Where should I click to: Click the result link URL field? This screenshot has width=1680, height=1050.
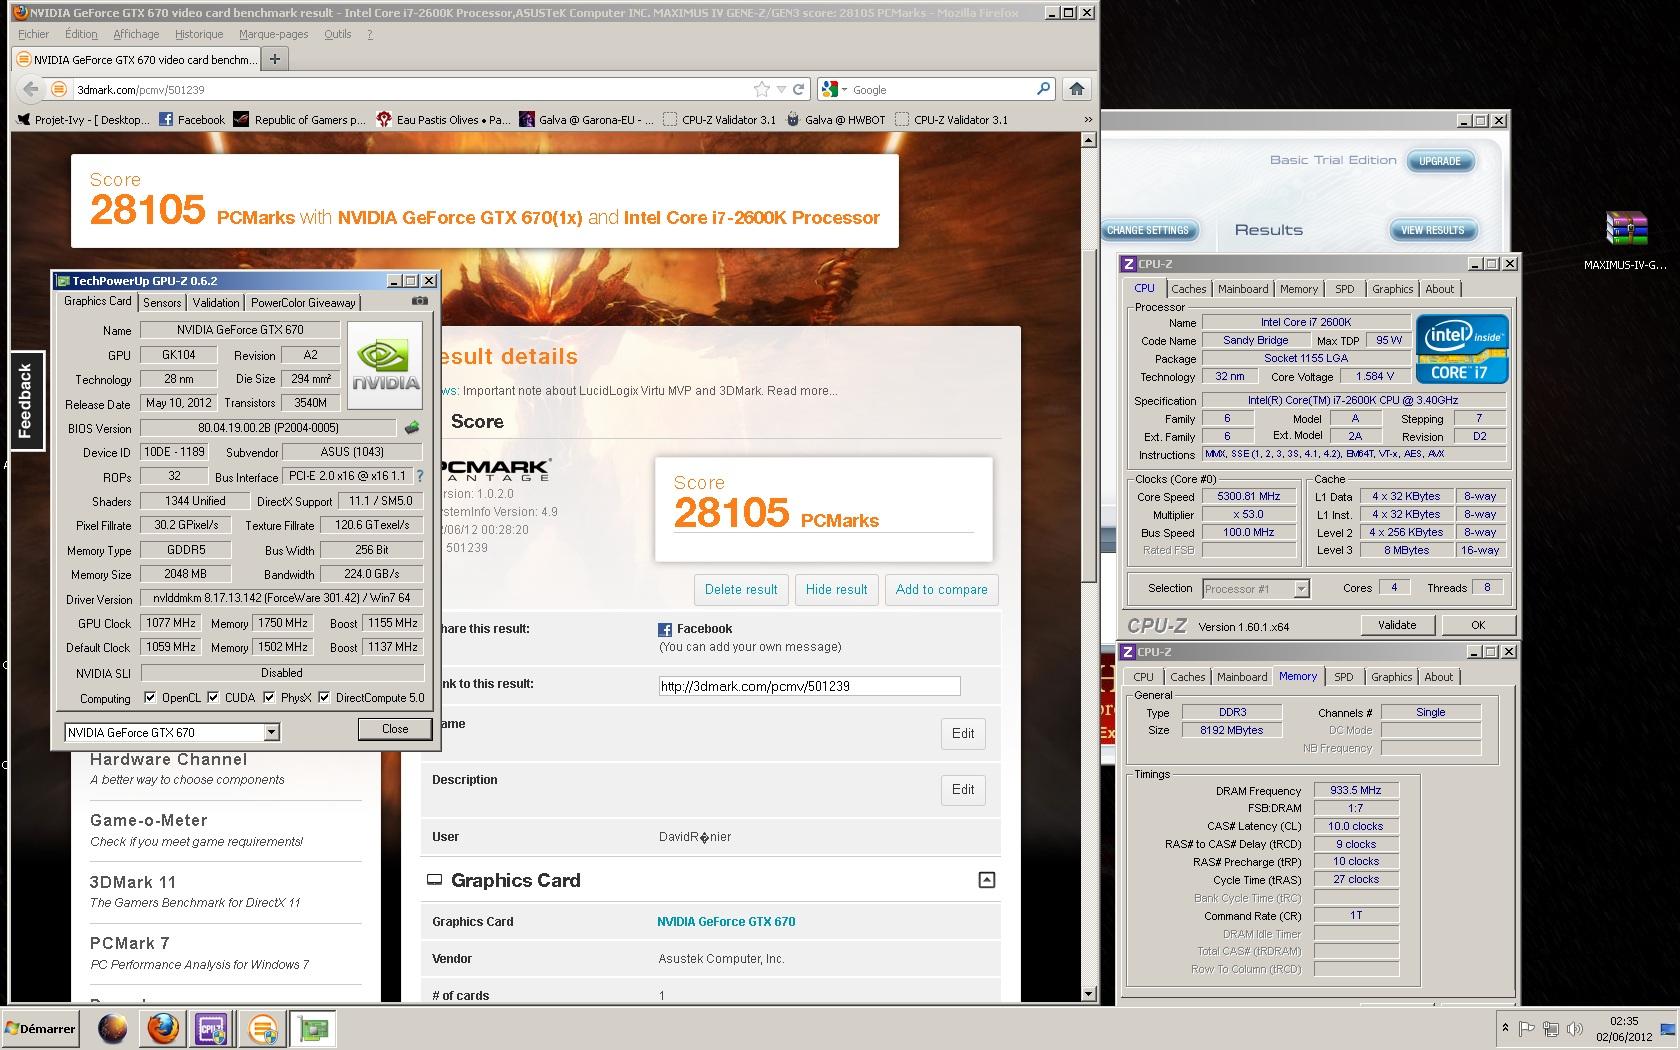809,686
